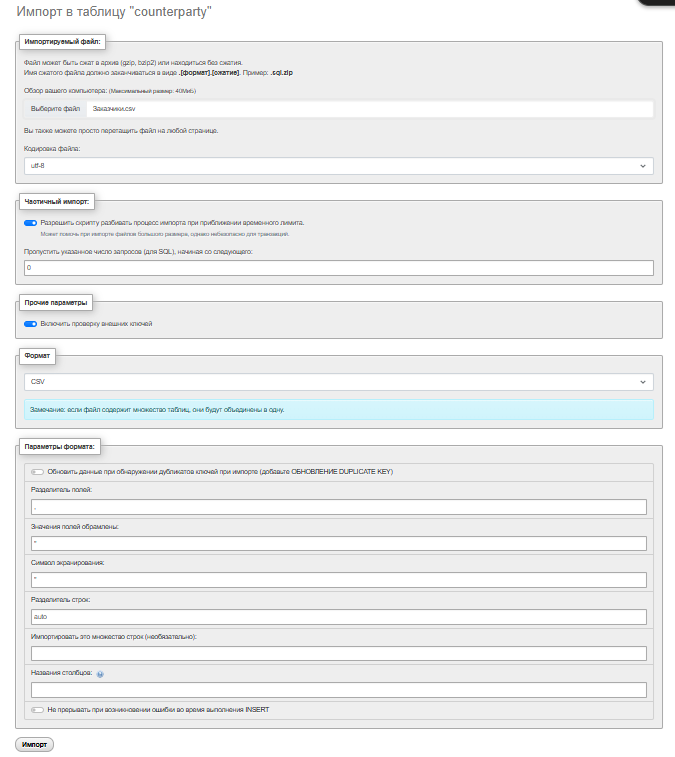Disable the toggle allowing script to split import
This screenshot has height=757, width=675.
pos(31,223)
